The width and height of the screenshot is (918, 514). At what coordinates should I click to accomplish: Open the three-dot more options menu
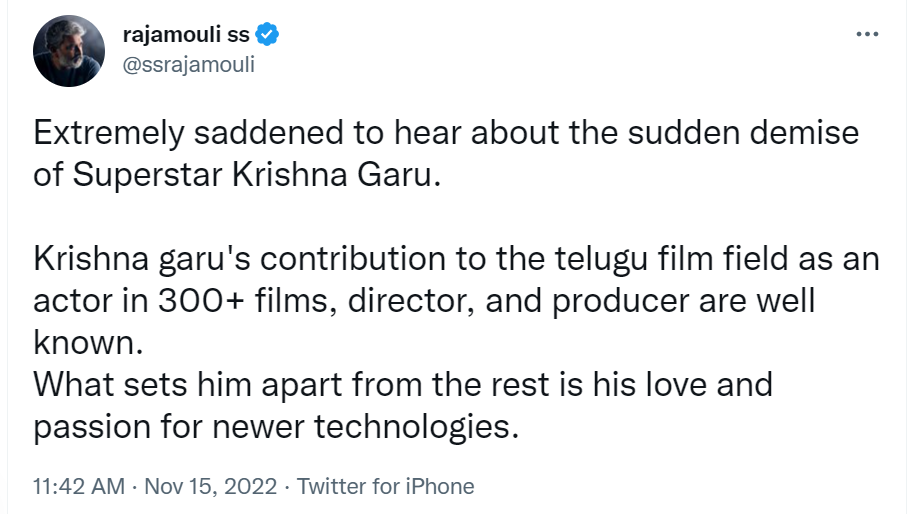tap(866, 35)
